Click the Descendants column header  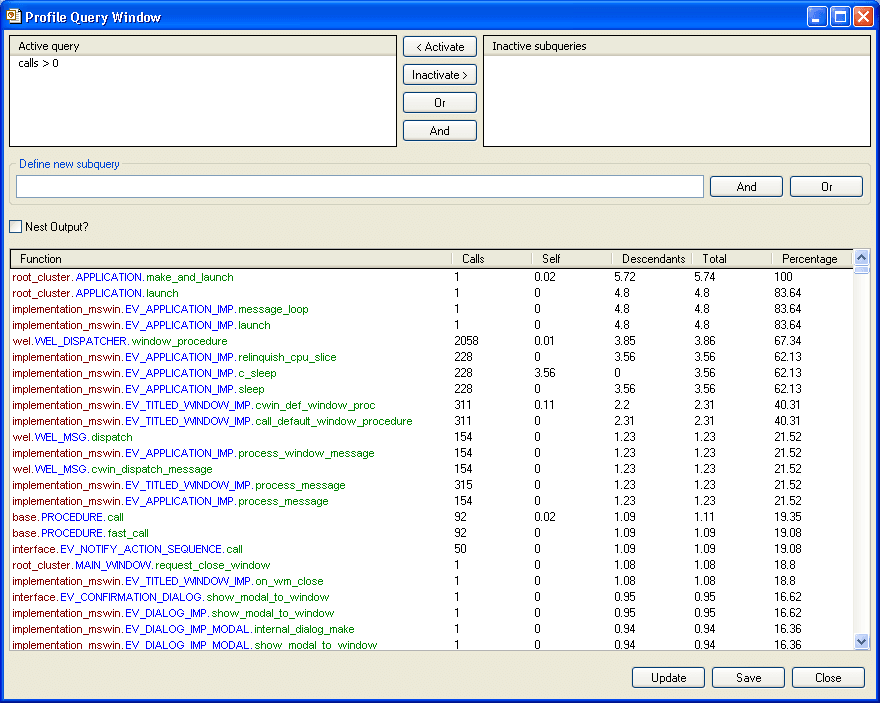(653, 259)
